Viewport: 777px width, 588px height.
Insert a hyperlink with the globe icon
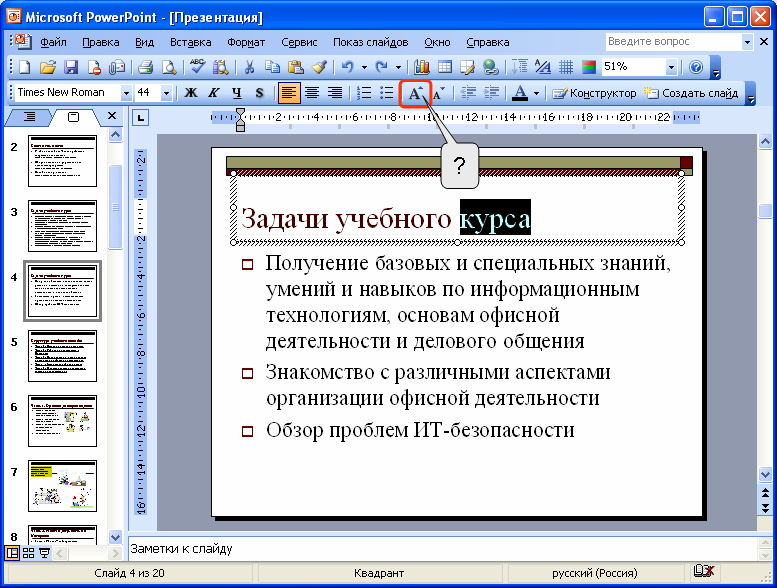click(x=491, y=67)
